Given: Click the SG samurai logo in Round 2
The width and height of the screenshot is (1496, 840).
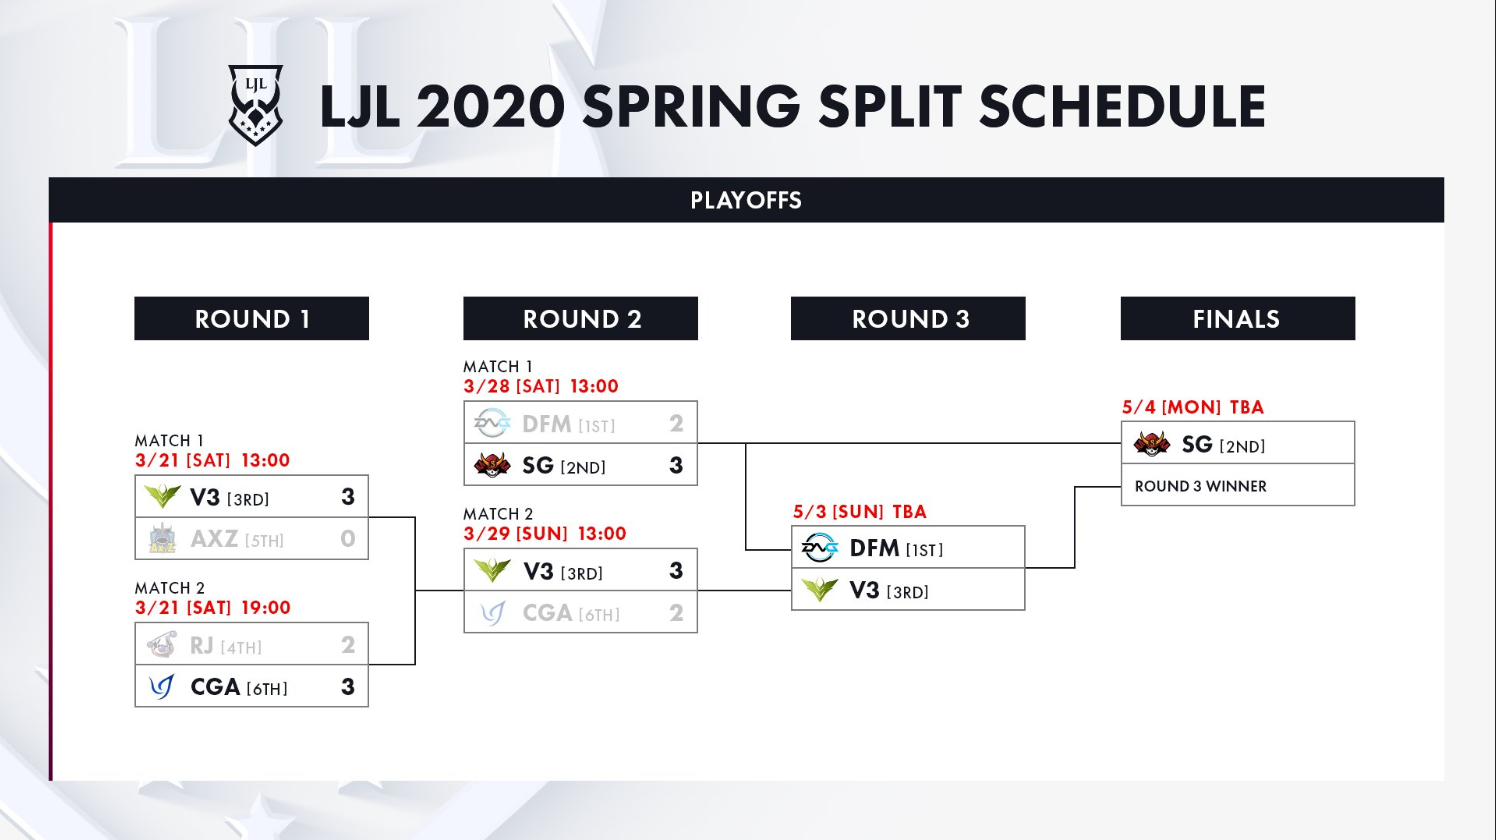Looking at the screenshot, I should click(x=492, y=465).
